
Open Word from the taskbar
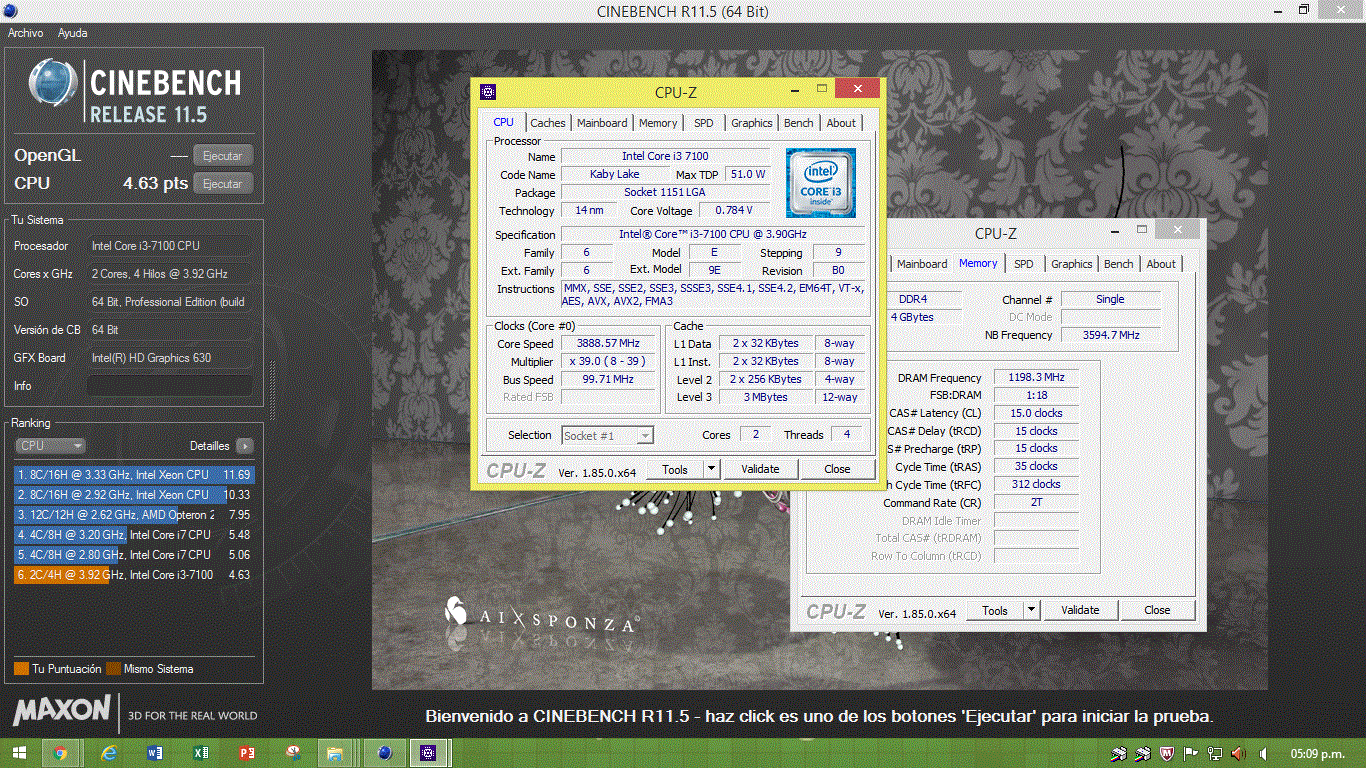tap(155, 753)
